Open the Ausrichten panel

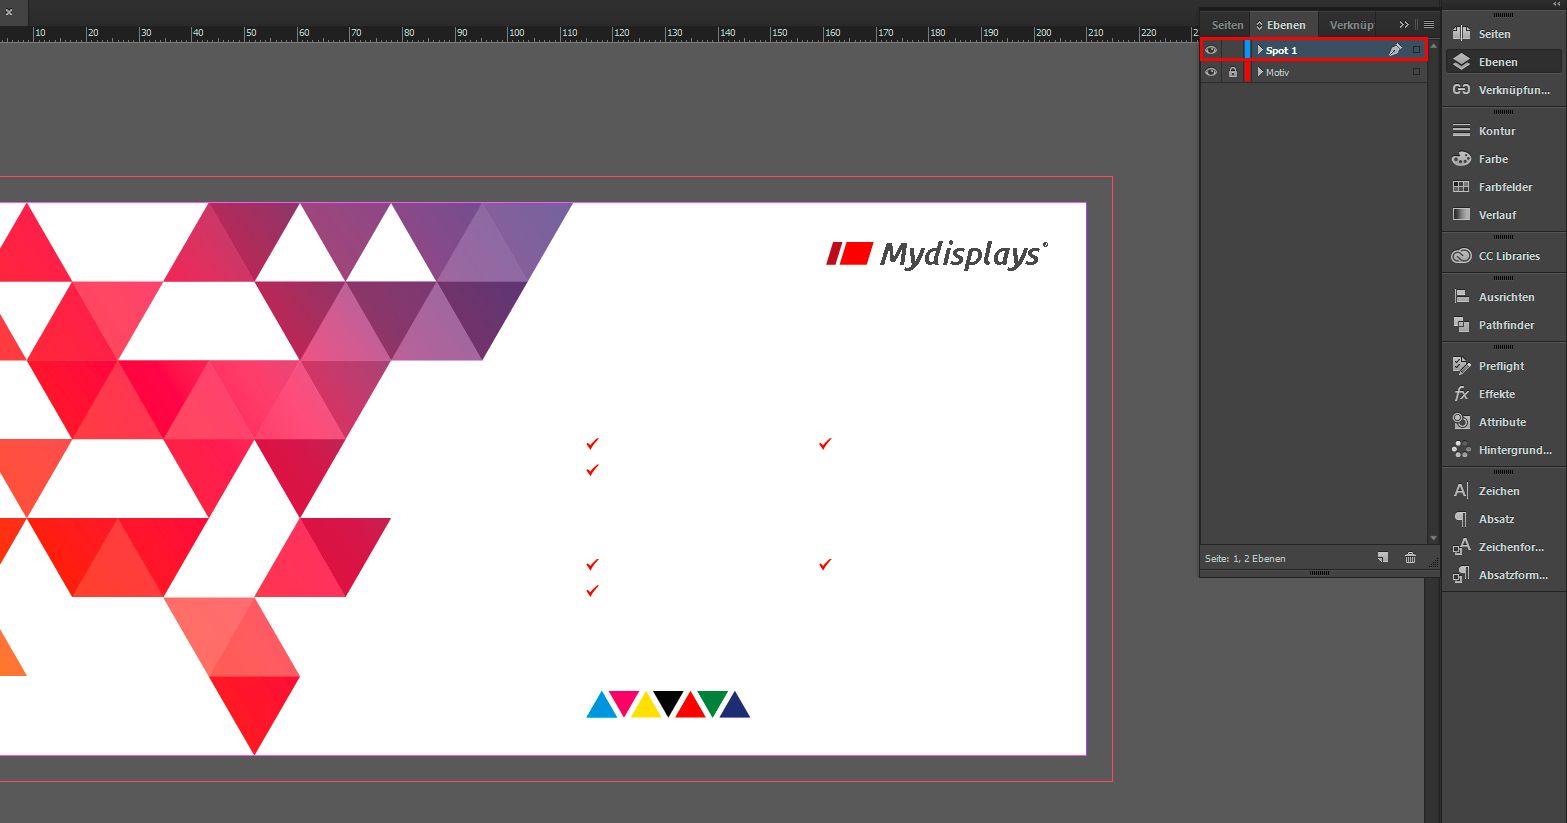pos(1503,297)
